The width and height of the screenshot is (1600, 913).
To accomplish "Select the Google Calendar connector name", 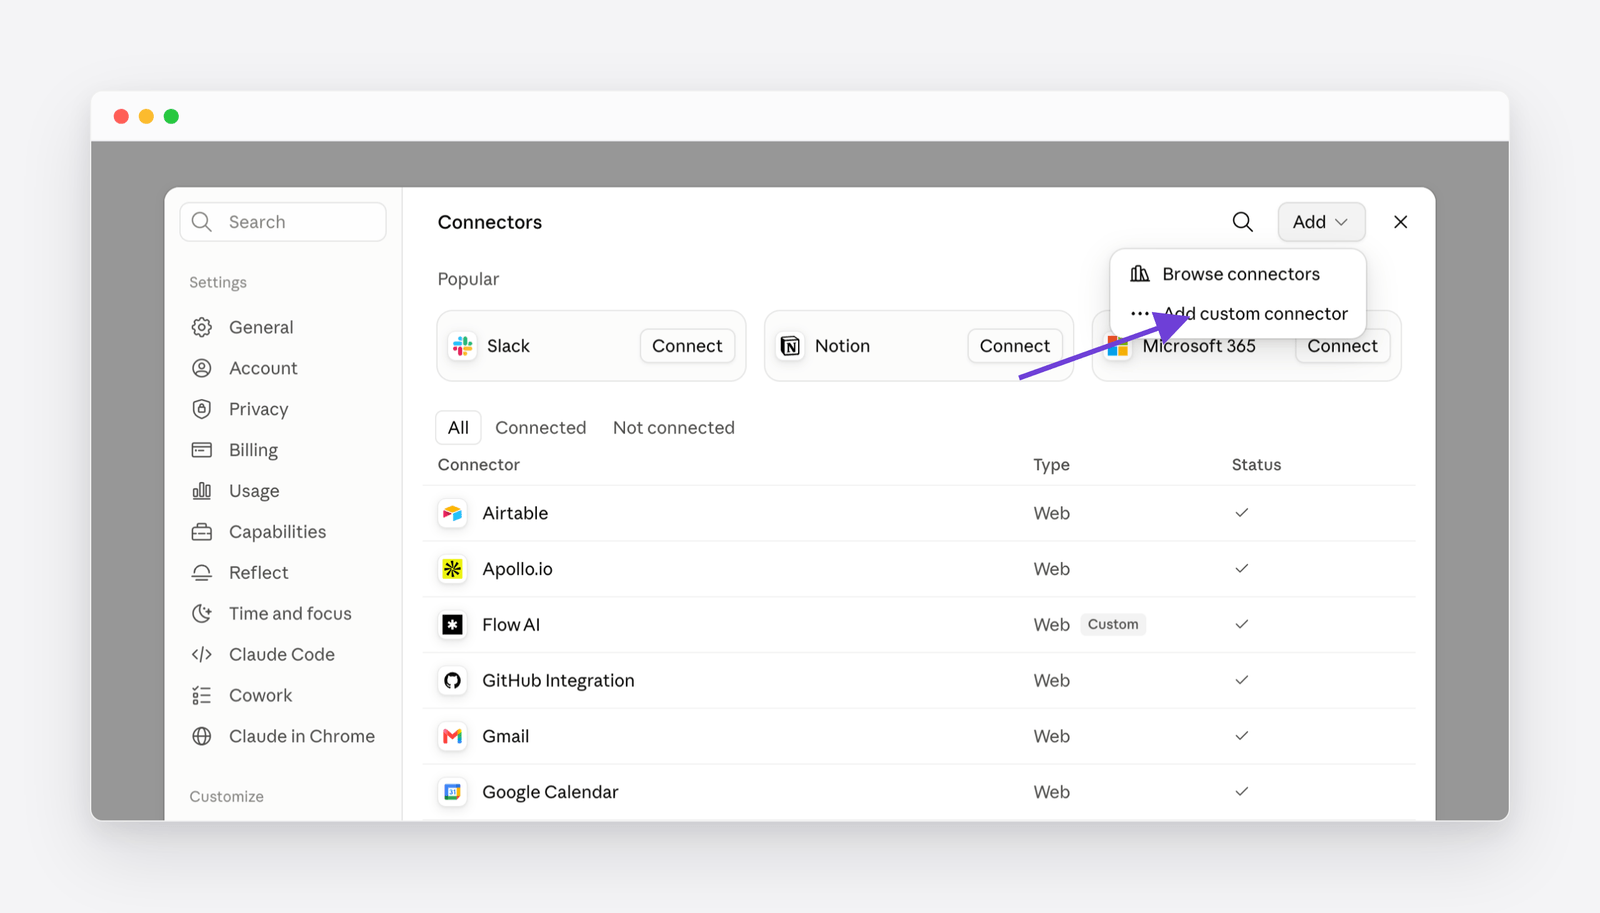I will [x=550, y=792].
